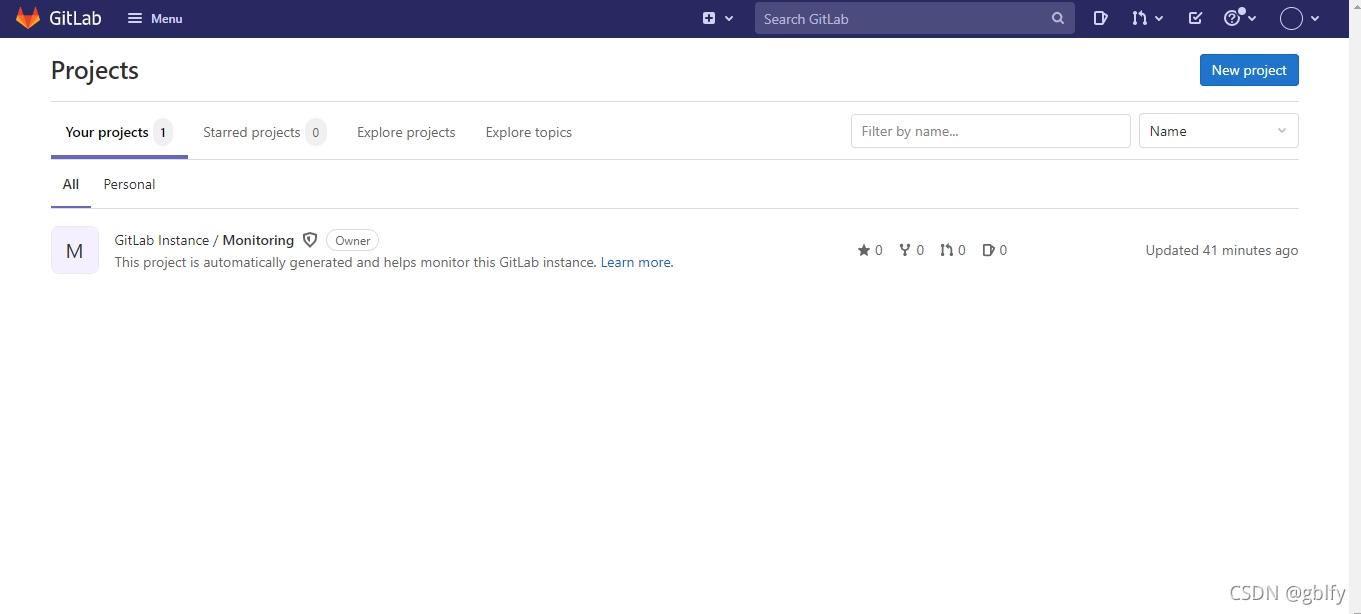1361x614 pixels.
Task: Click the issues count icon in project row
Action: click(x=988, y=250)
